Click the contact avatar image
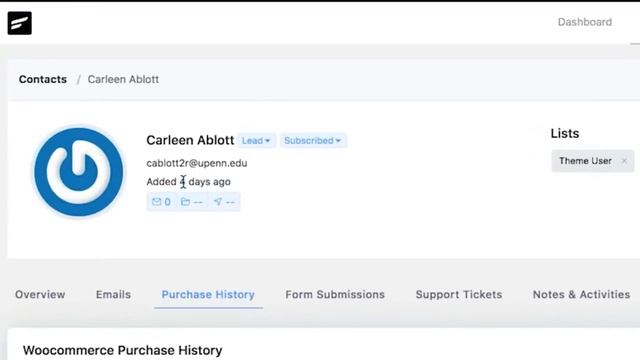The image size is (640, 360). 79,172
